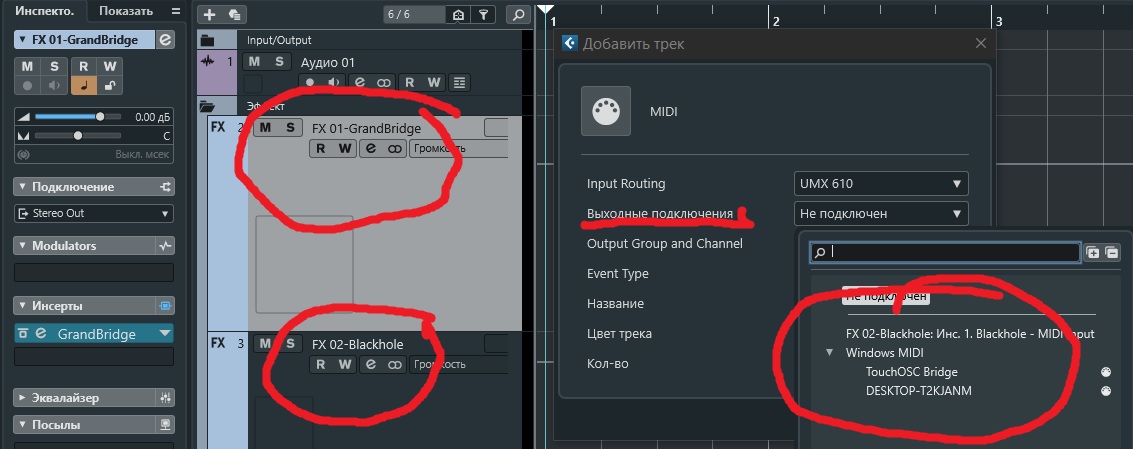Collapse the Modulators inspector section
Image resolution: width=1133 pixels, height=449 pixels.
[22, 246]
